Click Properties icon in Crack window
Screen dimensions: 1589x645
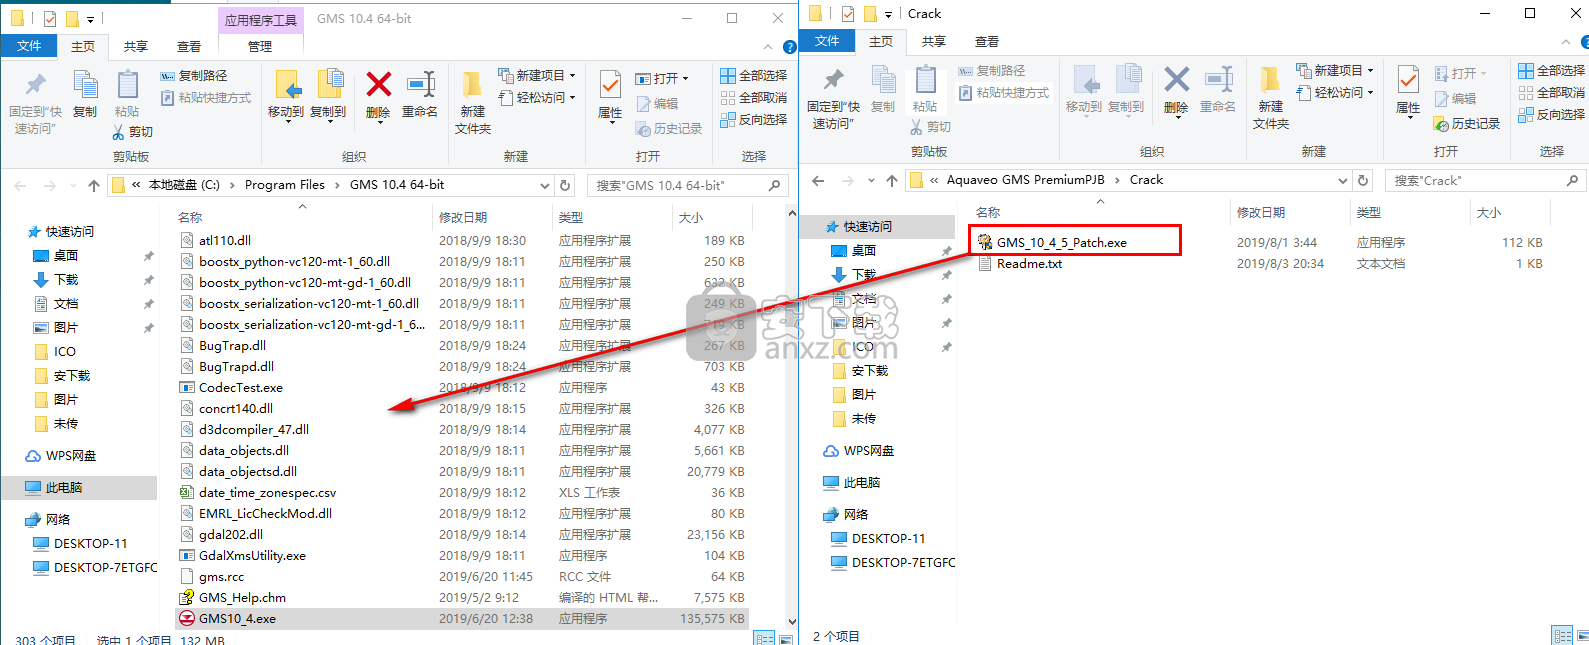[x=1408, y=80]
